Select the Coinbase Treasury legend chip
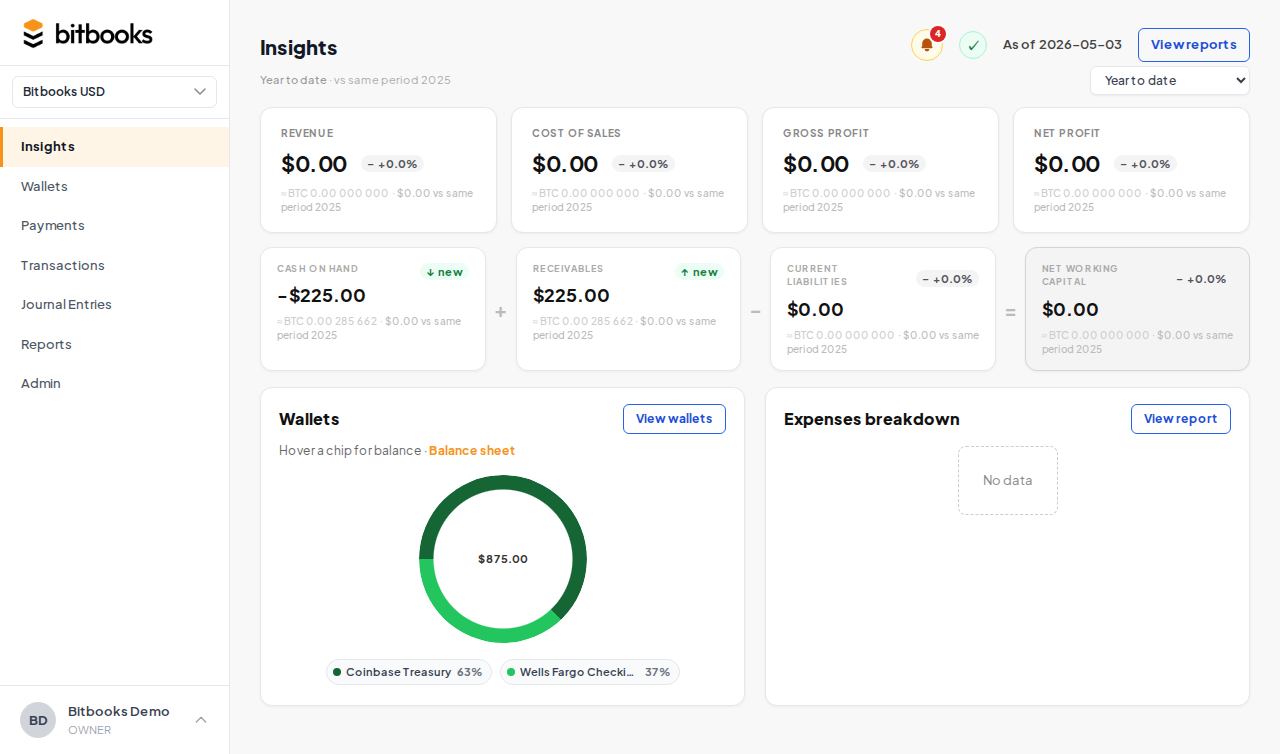Viewport: 1280px width, 754px height. click(409, 672)
